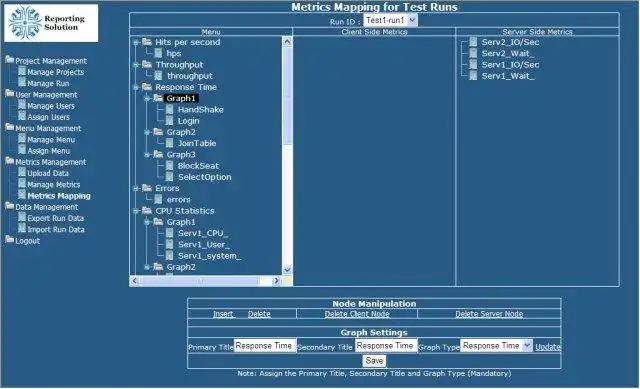
Task: Collapse Graph1 under Response Time
Action: (x=147, y=98)
